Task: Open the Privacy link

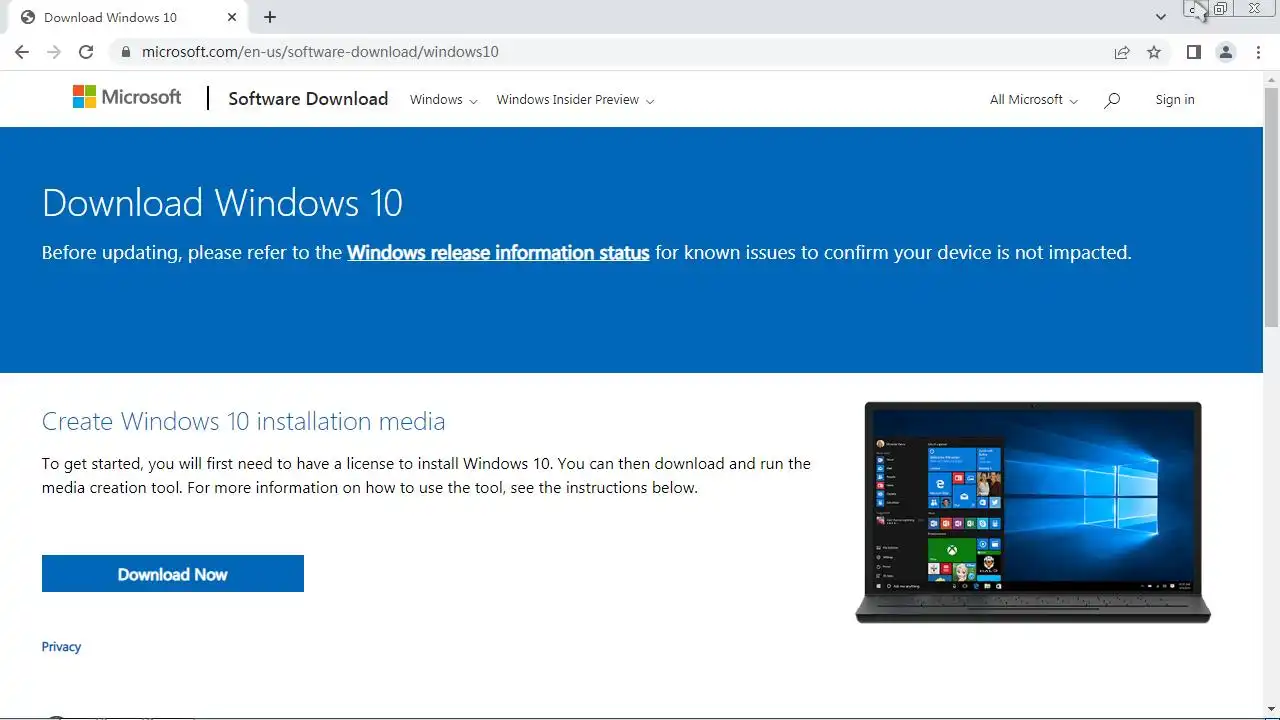Action: coord(61,647)
